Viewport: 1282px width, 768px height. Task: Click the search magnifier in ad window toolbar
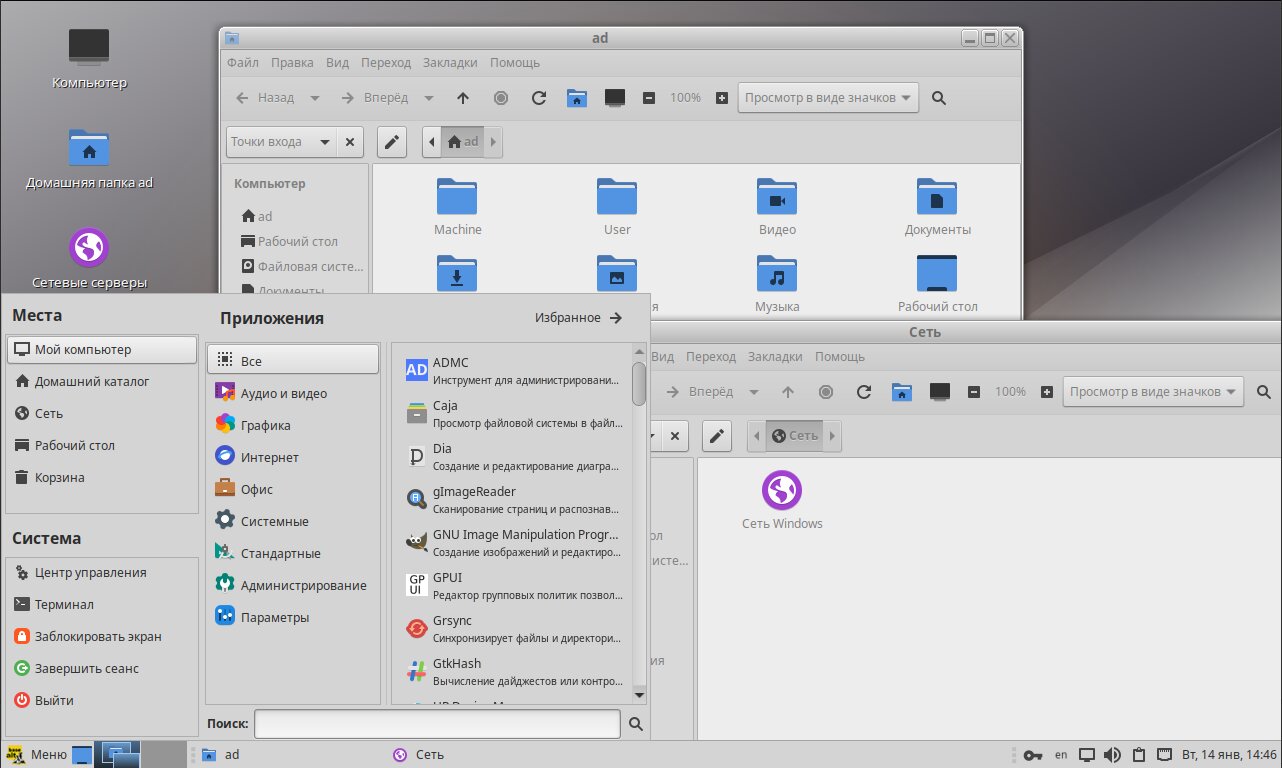coord(938,98)
